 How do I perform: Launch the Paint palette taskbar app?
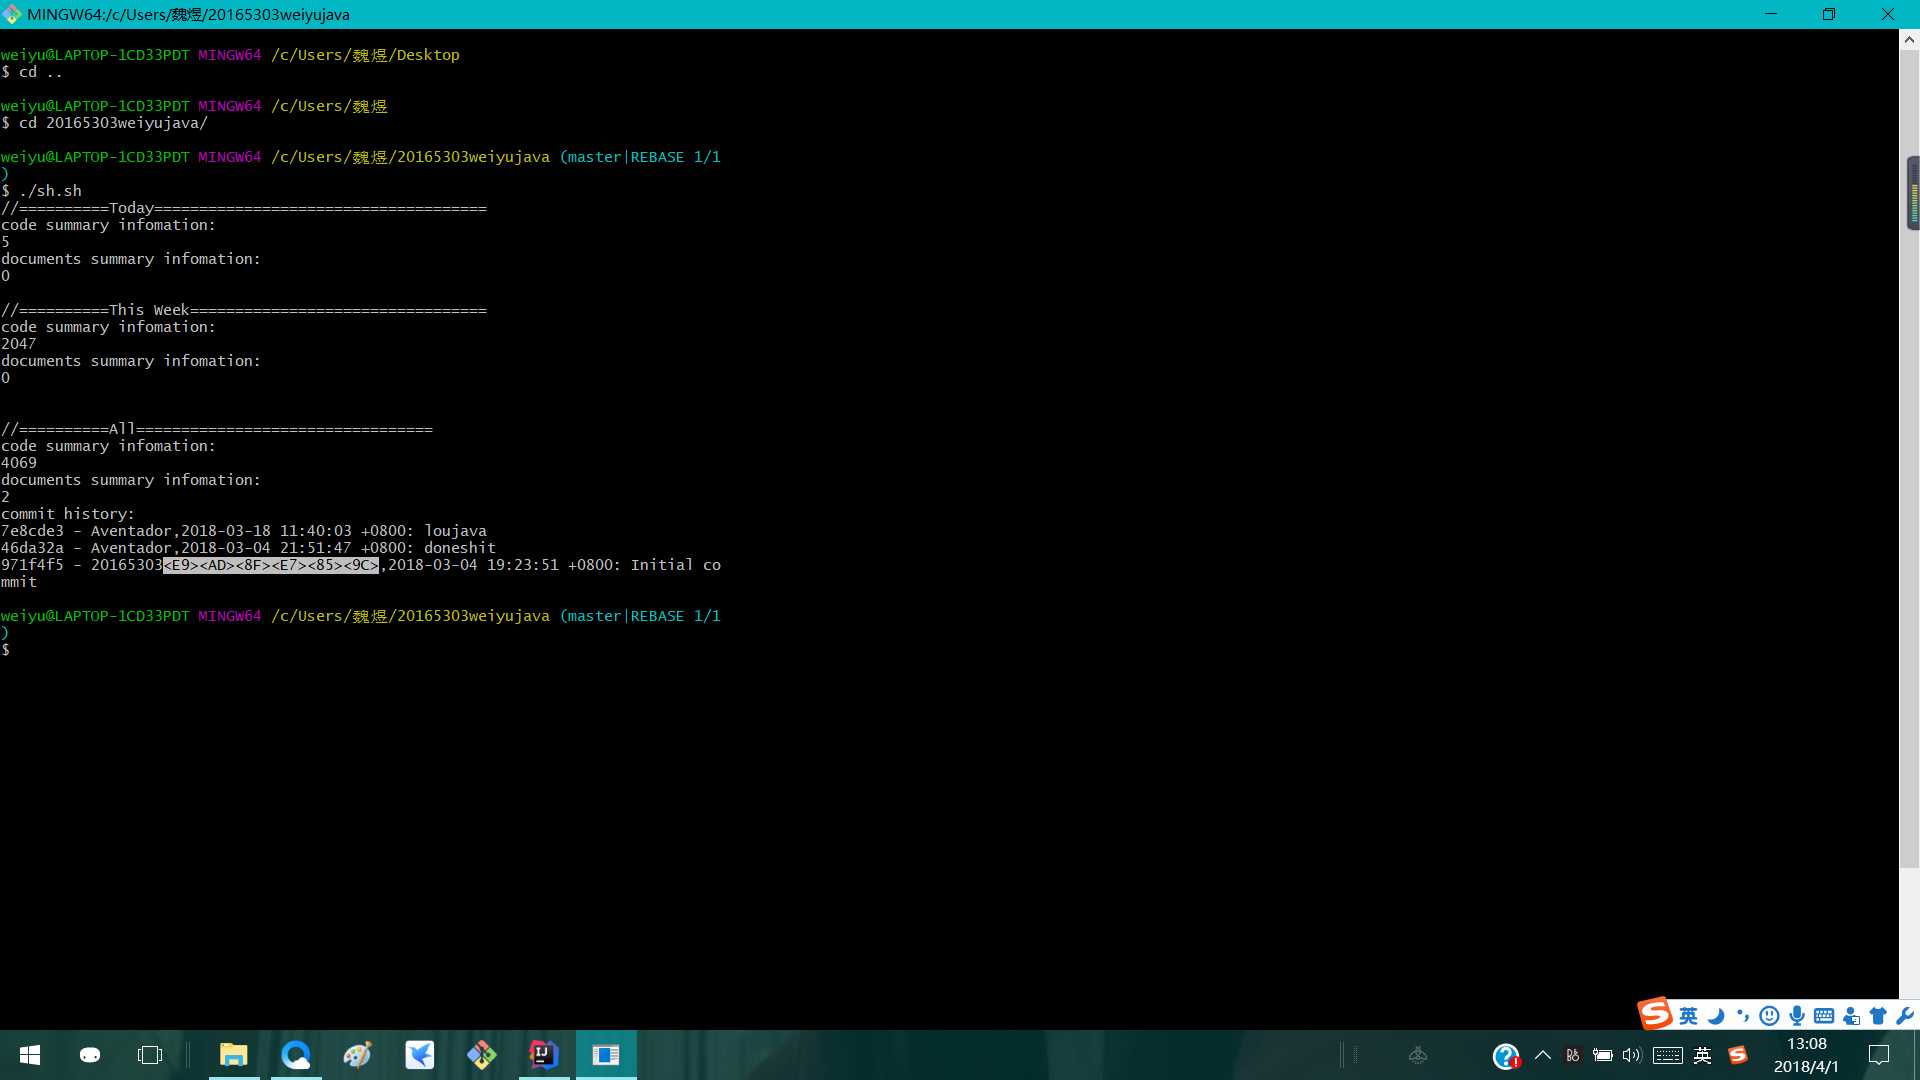pos(358,1055)
